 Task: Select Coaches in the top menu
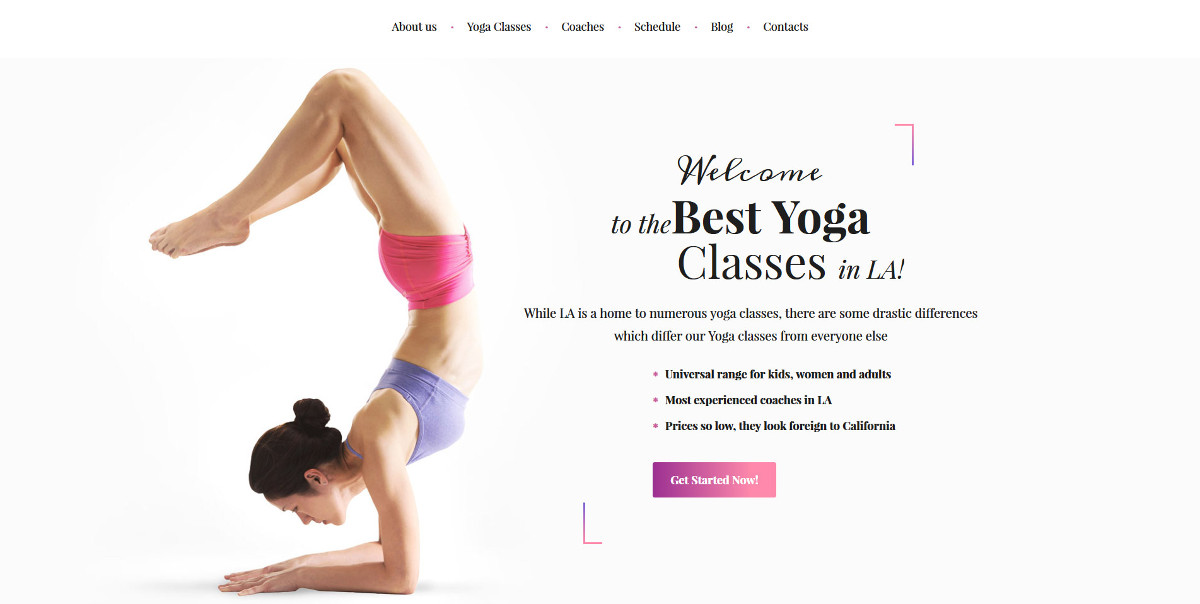[583, 27]
